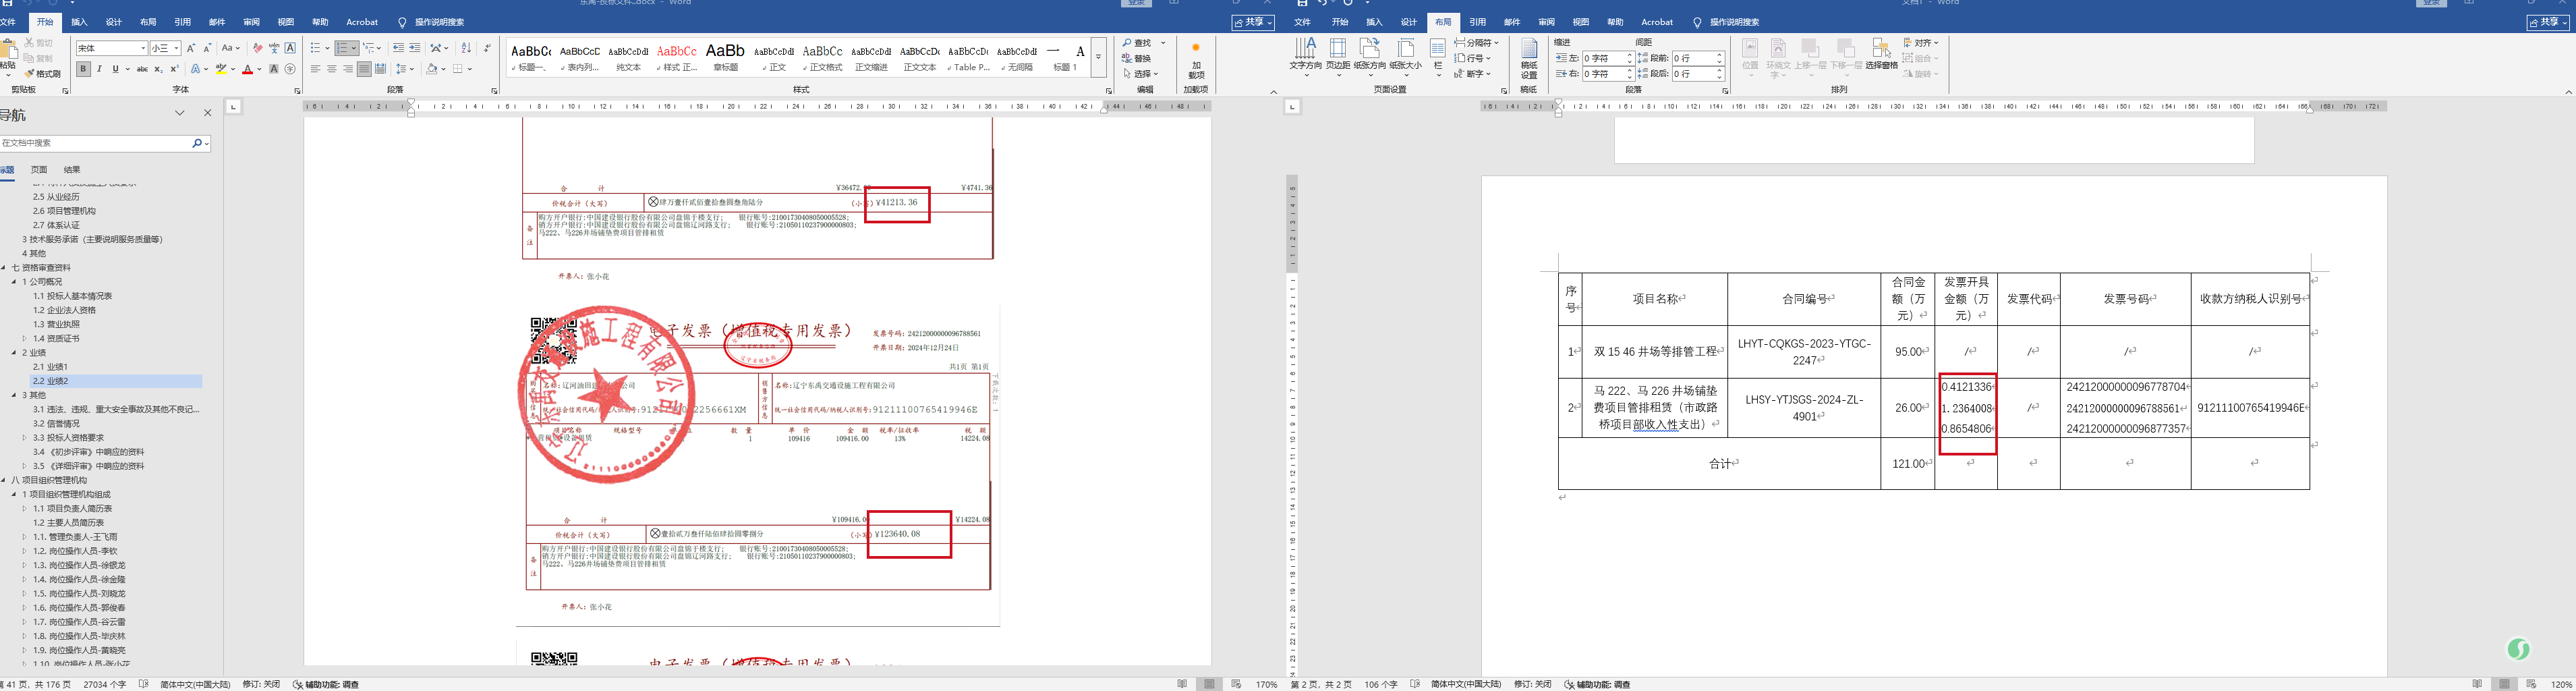2576x691 pixels.
Task: Toggle subscript formatting in left window
Action: (159, 69)
